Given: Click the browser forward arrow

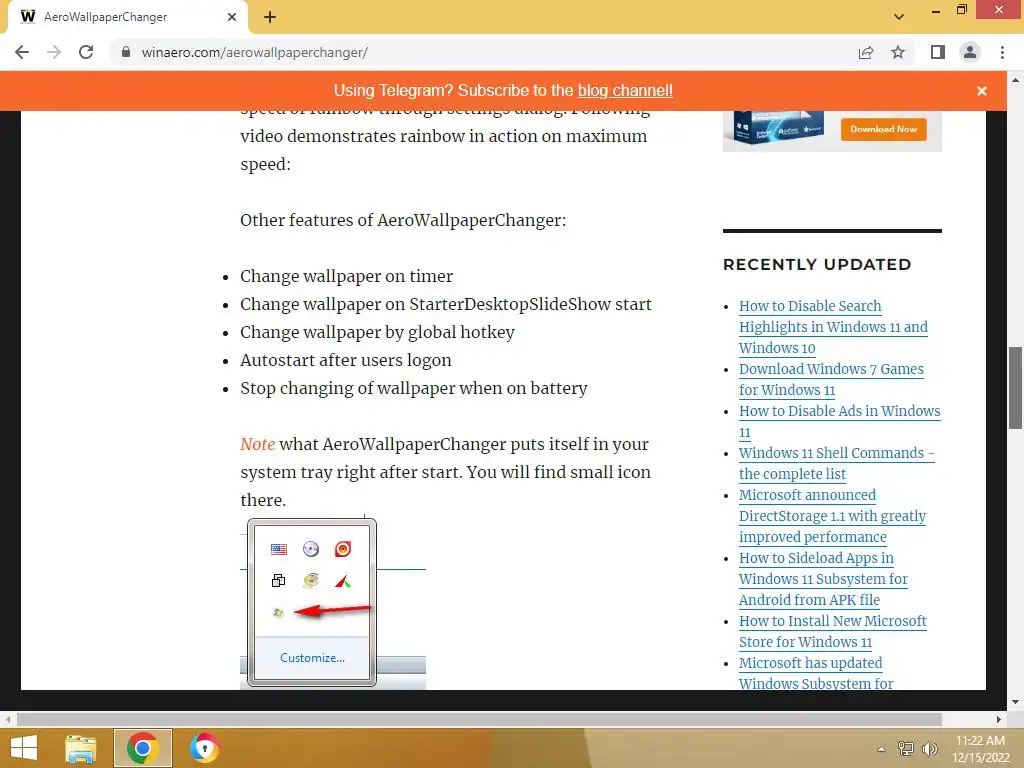Looking at the screenshot, I should (x=54, y=52).
